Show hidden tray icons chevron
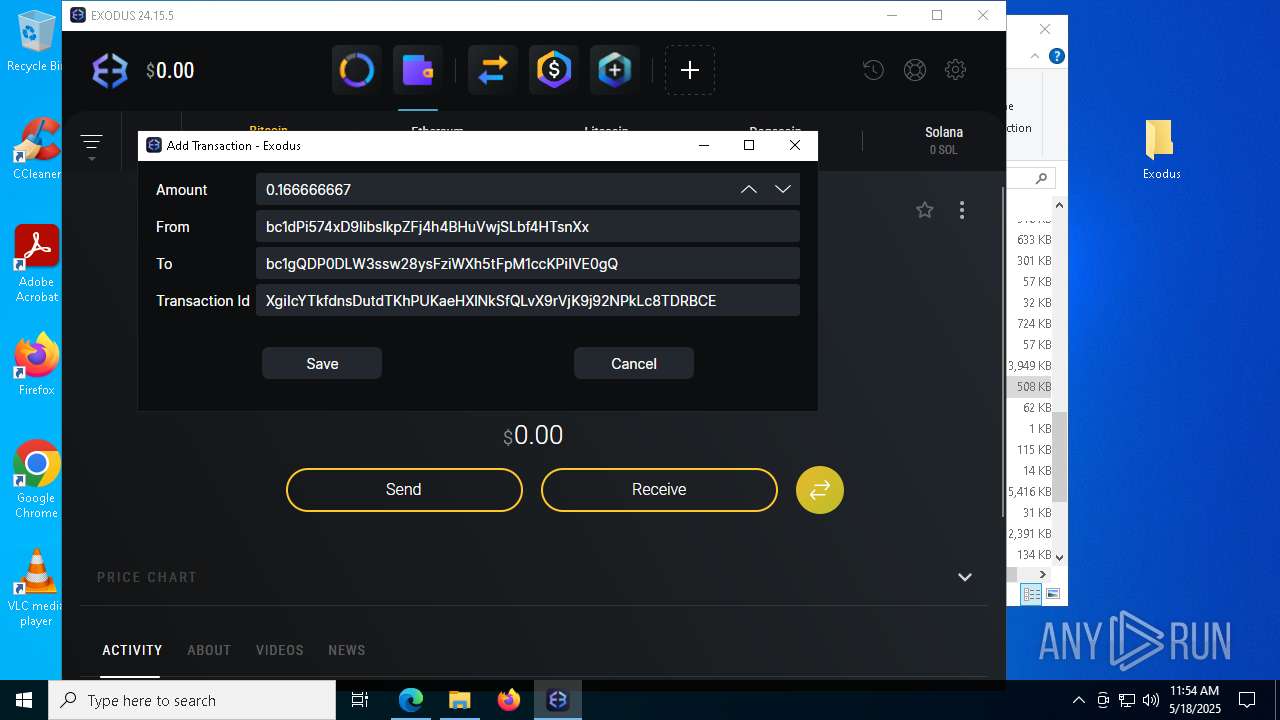Viewport: 1280px width, 720px height. click(x=1078, y=700)
